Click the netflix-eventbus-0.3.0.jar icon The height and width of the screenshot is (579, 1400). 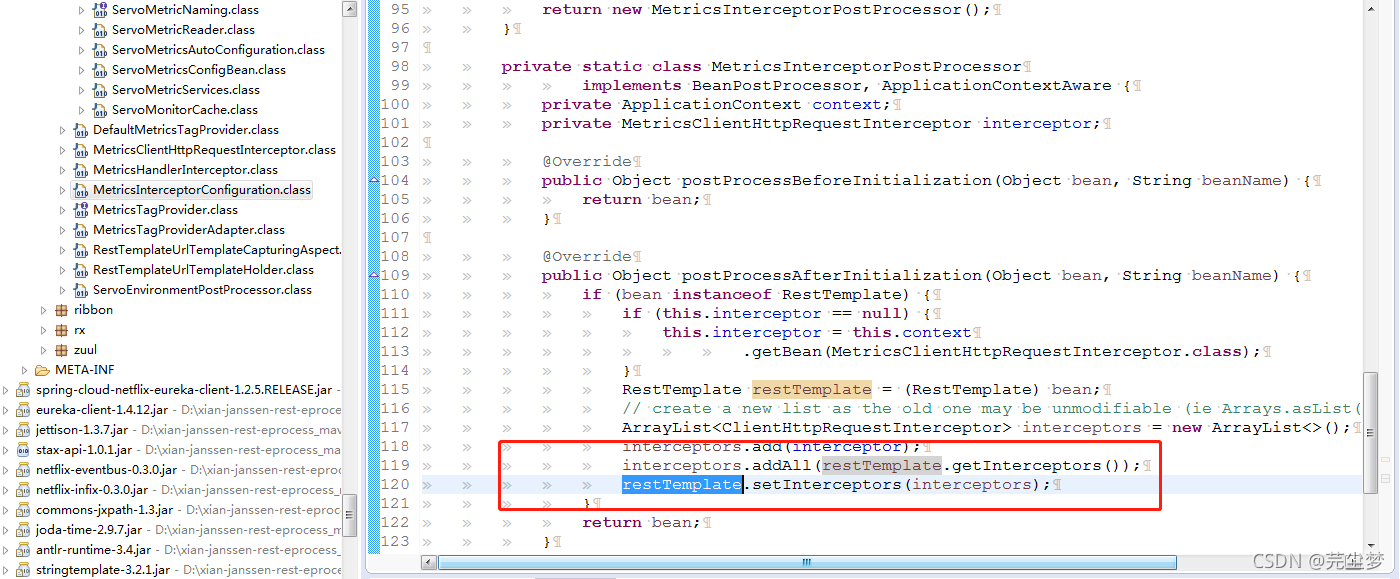point(24,470)
